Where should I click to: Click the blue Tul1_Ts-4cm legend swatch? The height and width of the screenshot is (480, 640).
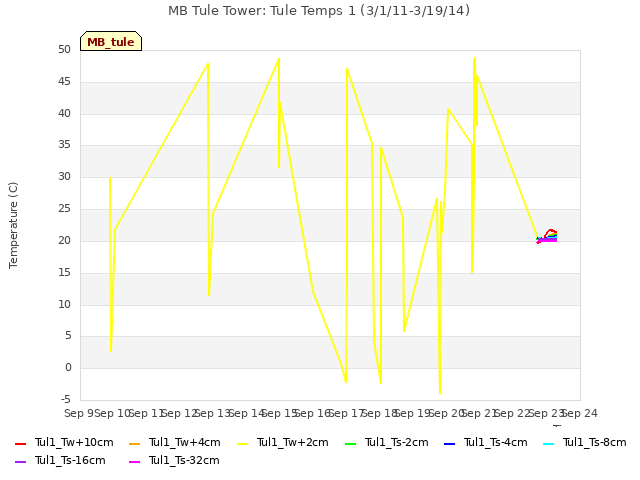coord(449,443)
